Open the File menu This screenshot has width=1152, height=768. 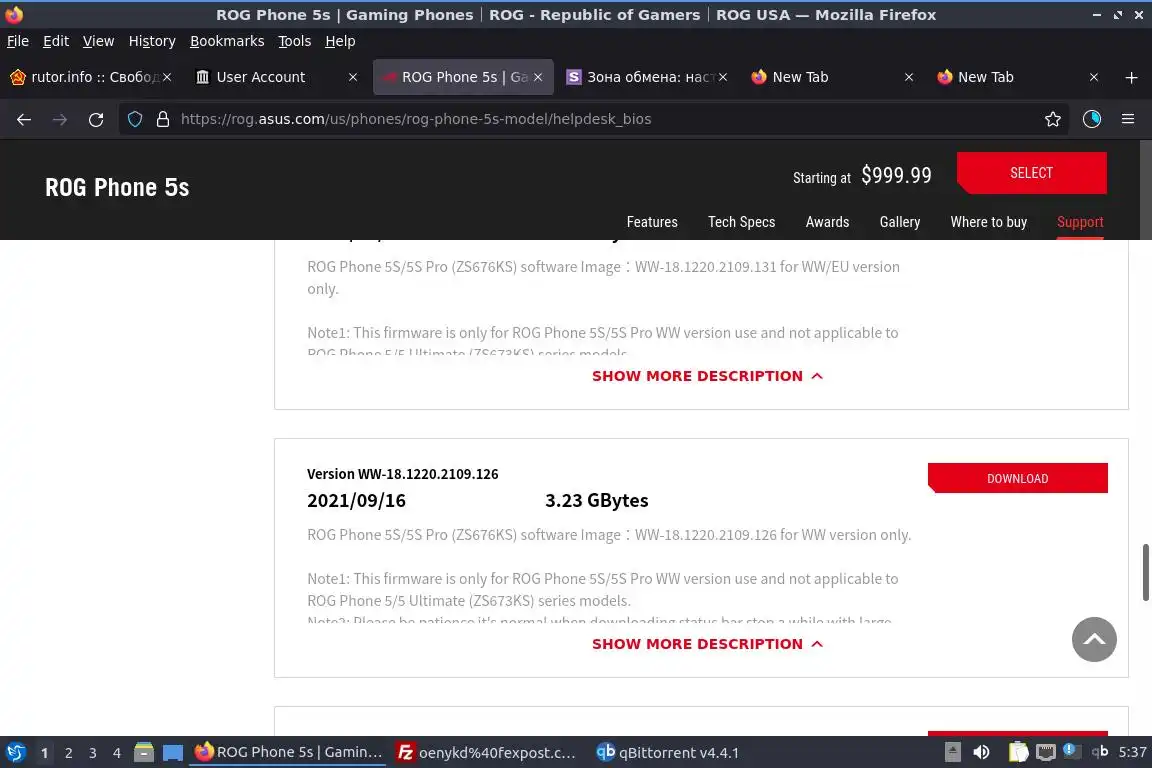tap(18, 41)
